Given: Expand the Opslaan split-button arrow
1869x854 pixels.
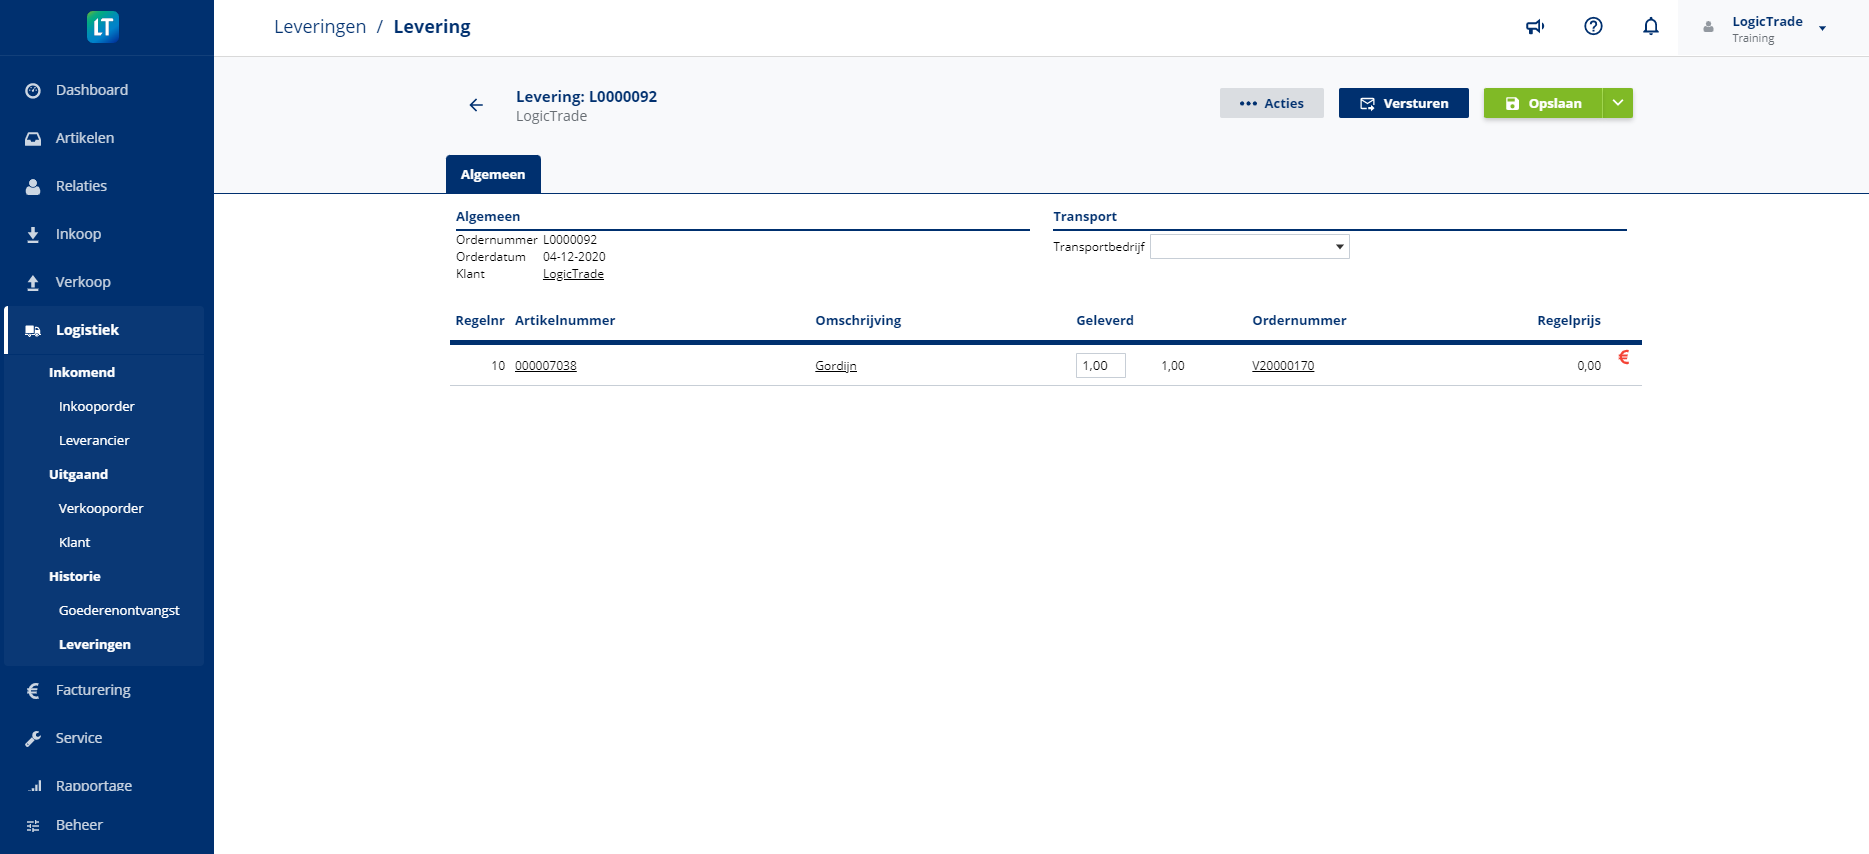Looking at the screenshot, I should point(1617,103).
